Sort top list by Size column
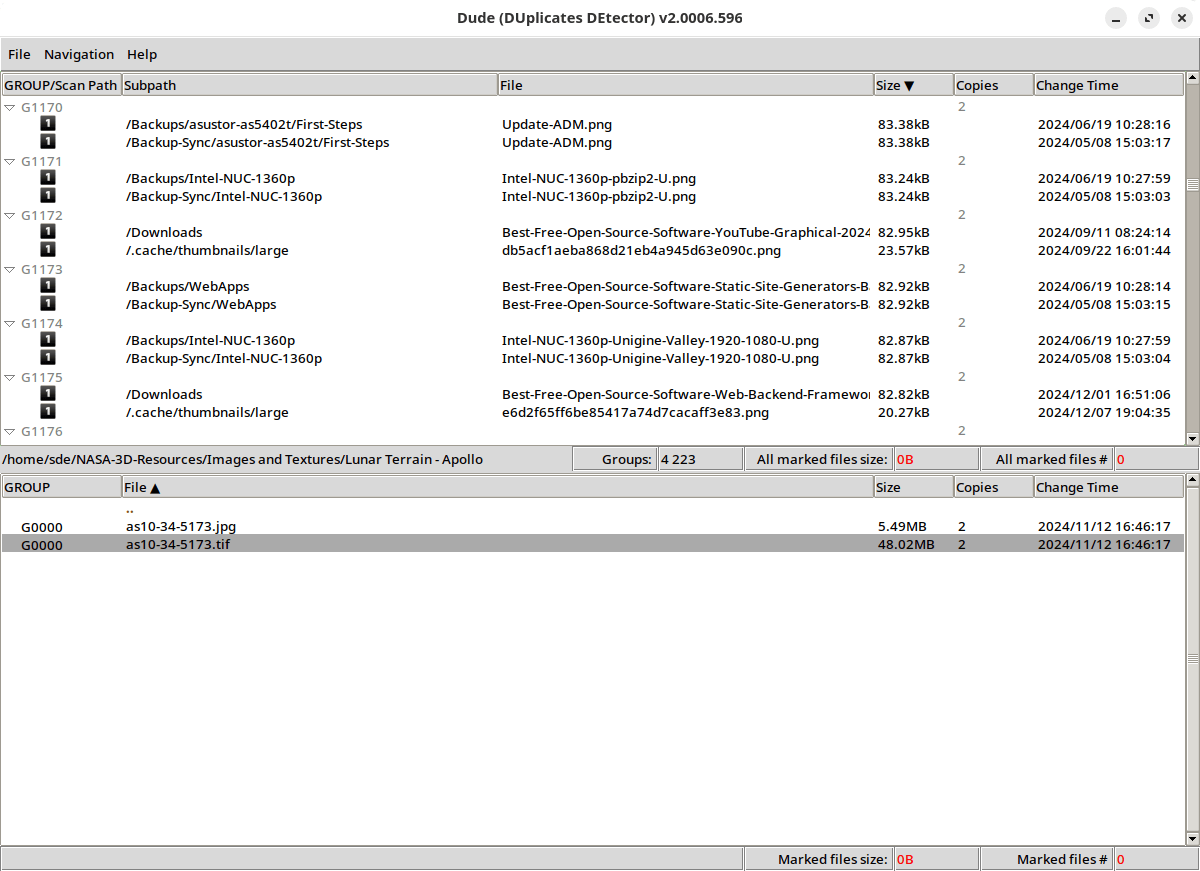The height and width of the screenshot is (871, 1200). (x=913, y=85)
